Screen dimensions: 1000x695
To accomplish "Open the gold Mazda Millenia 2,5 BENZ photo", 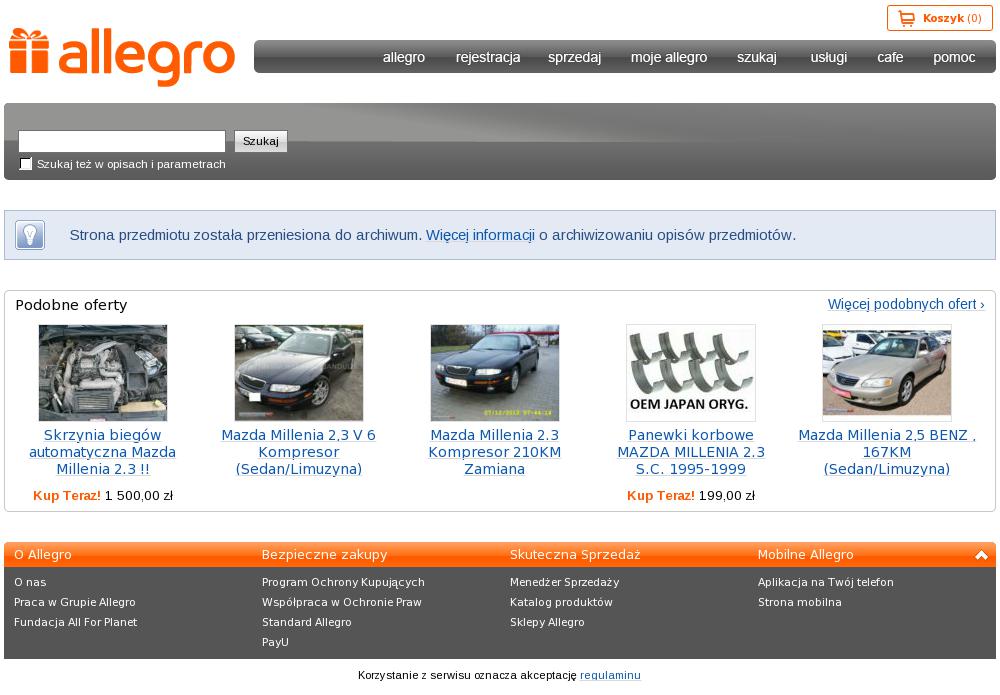I will point(886,373).
